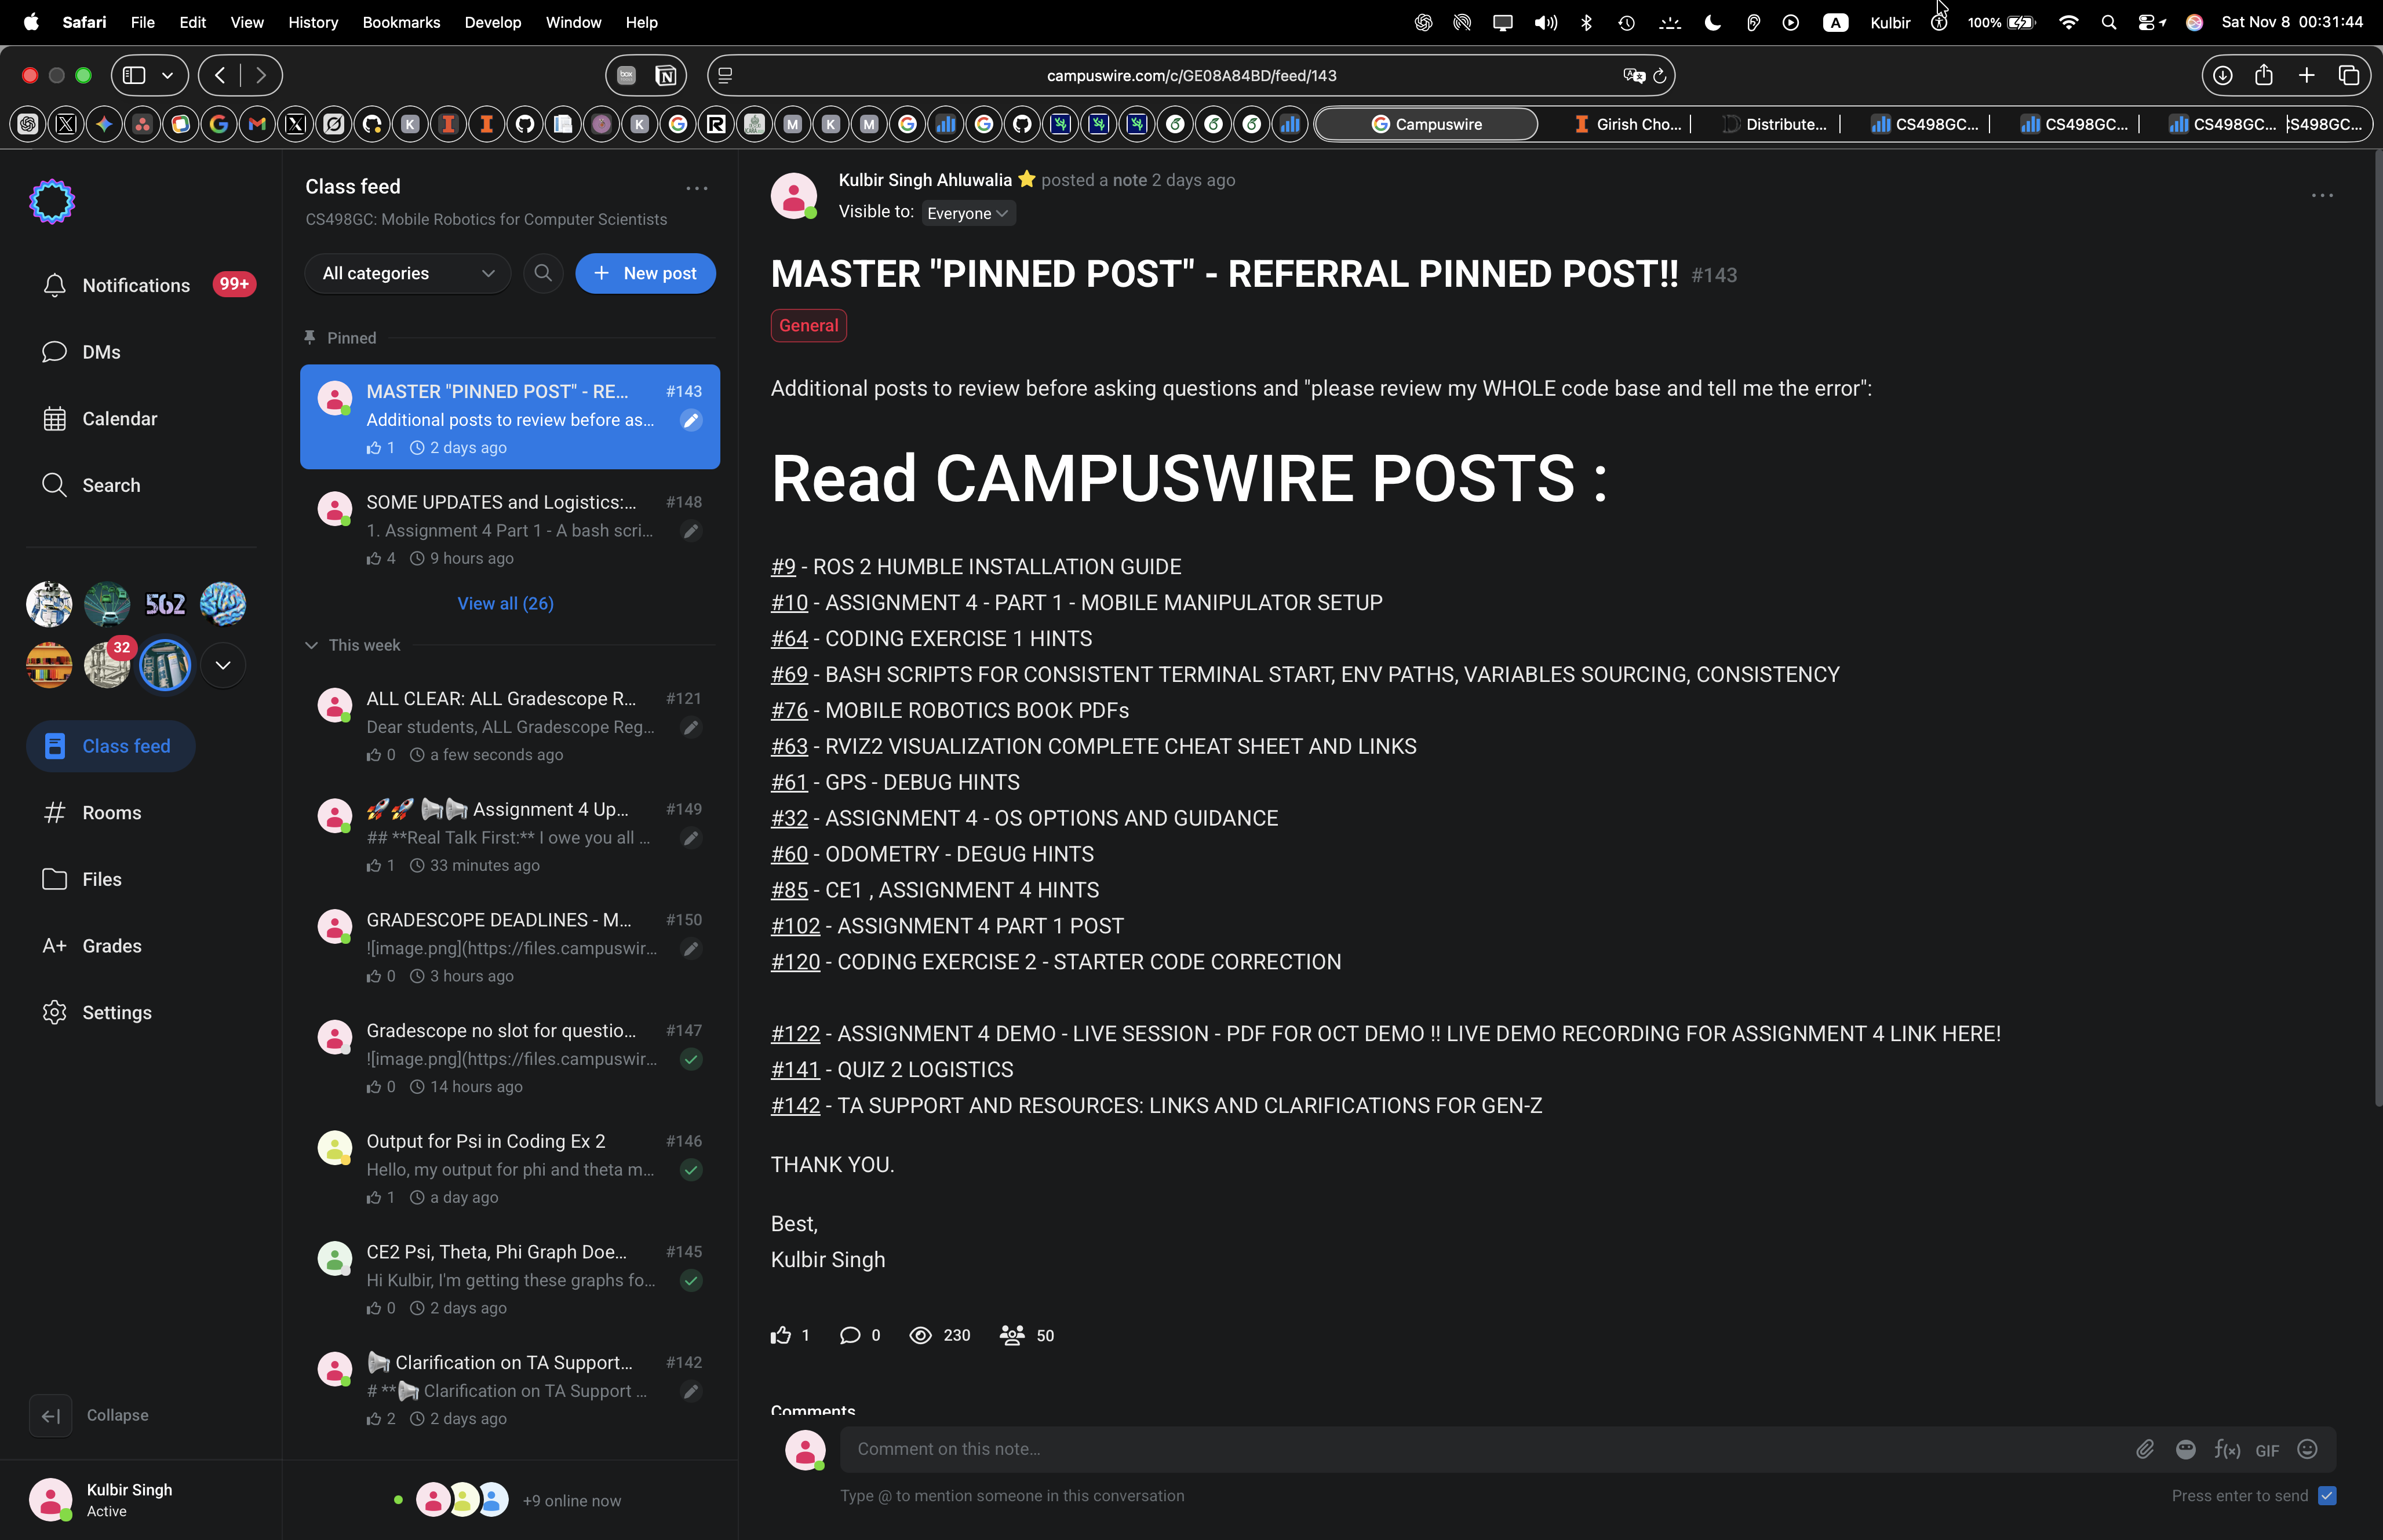Screen dimensions: 2383x1540
Task: Open the Class feed three-dot menu
Action: point(697,187)
